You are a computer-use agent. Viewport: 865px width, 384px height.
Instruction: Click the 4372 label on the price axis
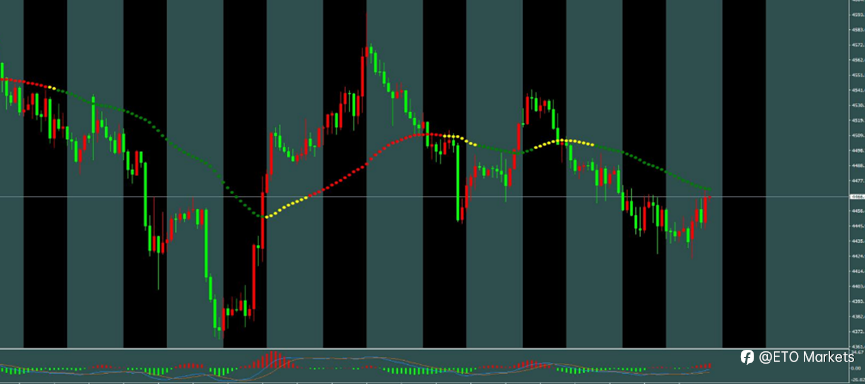click(857, 332)
